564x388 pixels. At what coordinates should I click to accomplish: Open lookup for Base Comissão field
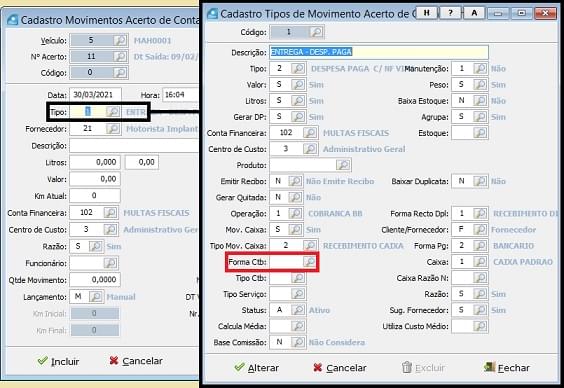coord(299,342)
